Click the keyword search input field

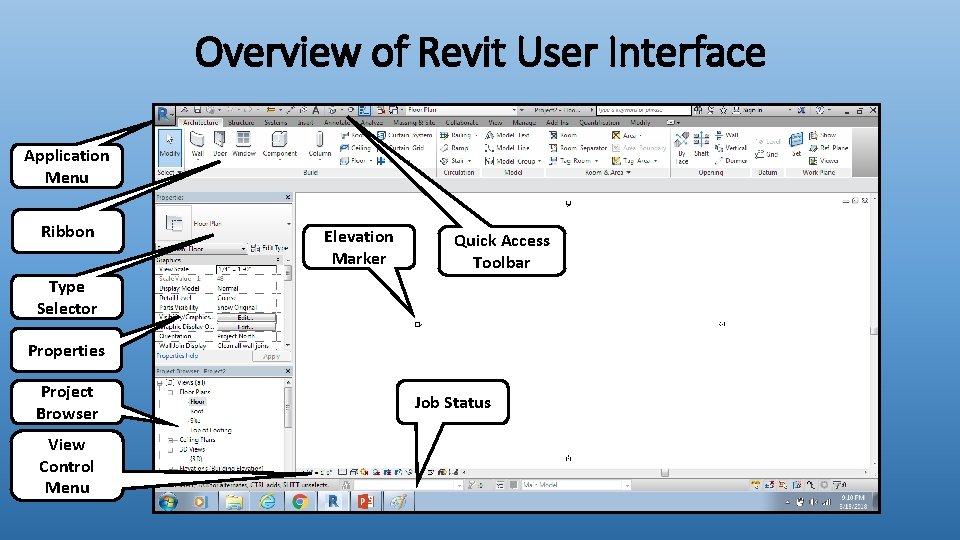643,110
